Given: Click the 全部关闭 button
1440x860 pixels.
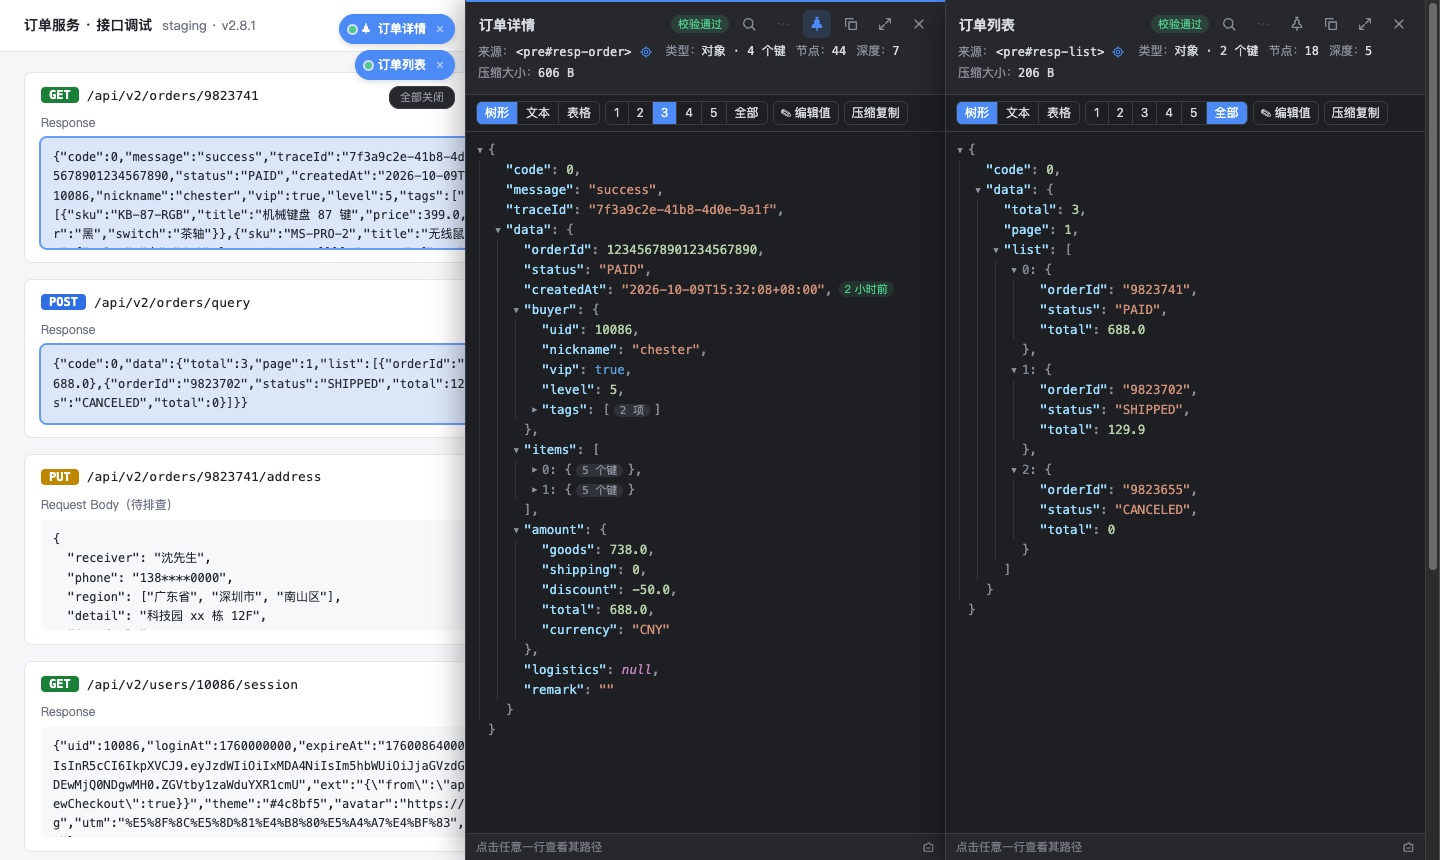Looking at the screenshot, I should tap(422, 97).
